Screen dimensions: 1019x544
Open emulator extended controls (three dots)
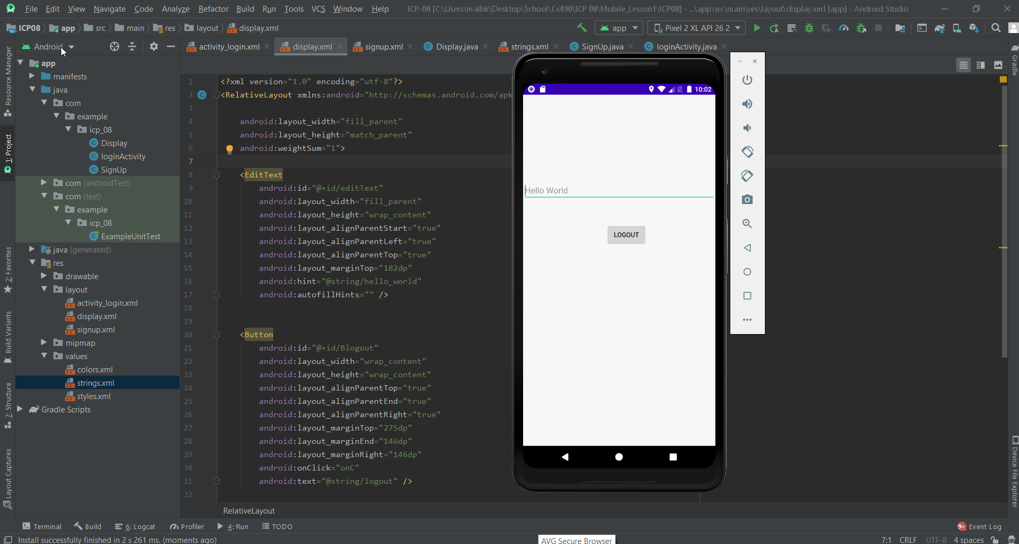click(x=747, y=320)
